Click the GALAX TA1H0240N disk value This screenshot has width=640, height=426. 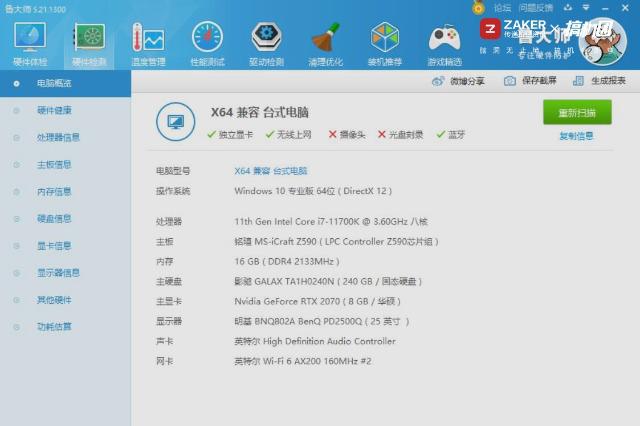pyautogui.click(x=328, y=282)
